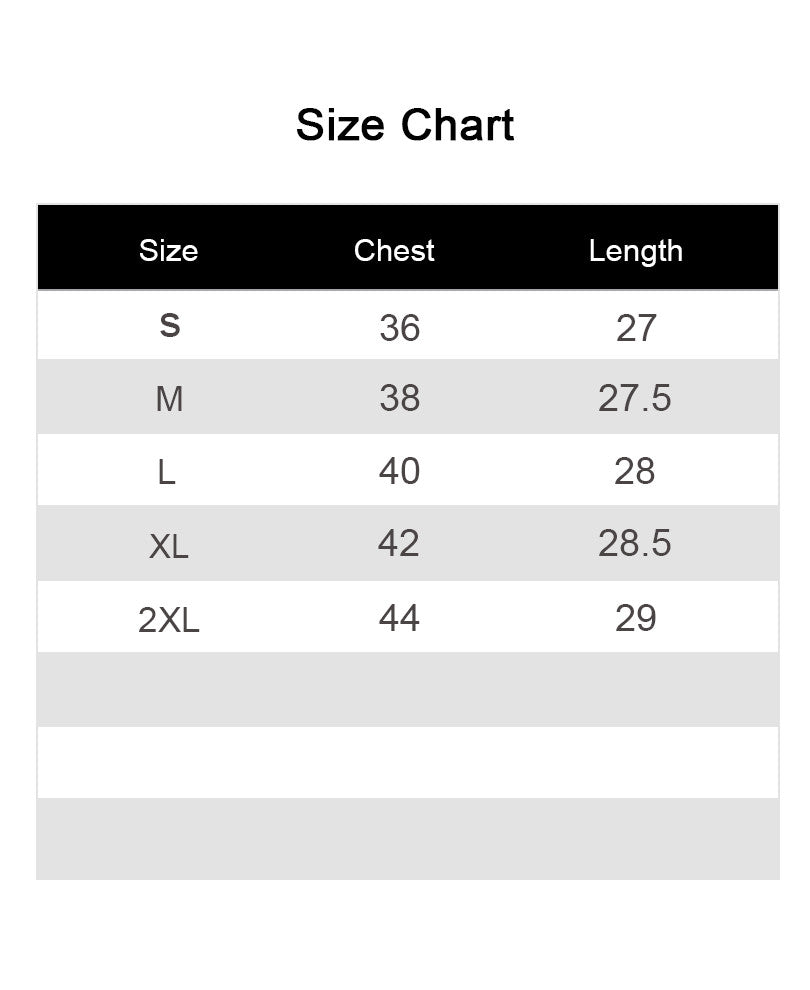Select length value 28.5
This screenshot has width=810, height=990.
635,543
